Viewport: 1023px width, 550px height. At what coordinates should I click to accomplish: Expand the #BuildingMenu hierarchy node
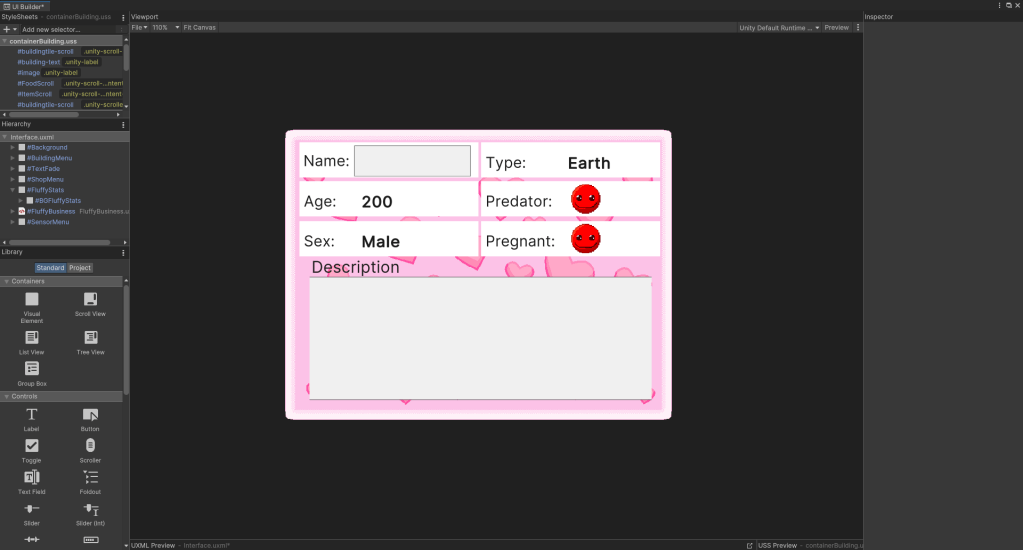[12, 158]
